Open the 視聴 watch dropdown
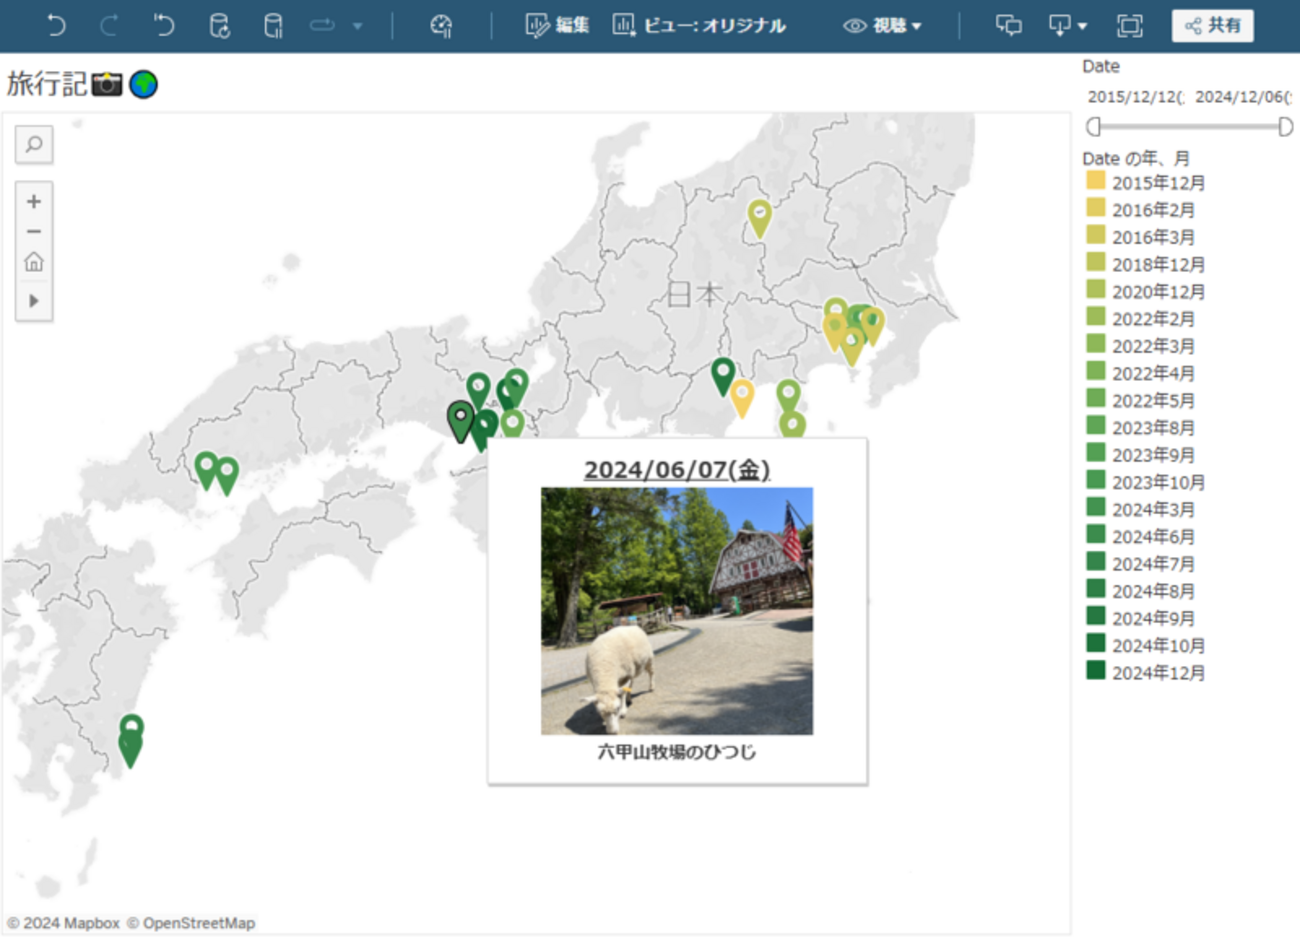Viewport: 1300px width, 938px height. [882, 25]
